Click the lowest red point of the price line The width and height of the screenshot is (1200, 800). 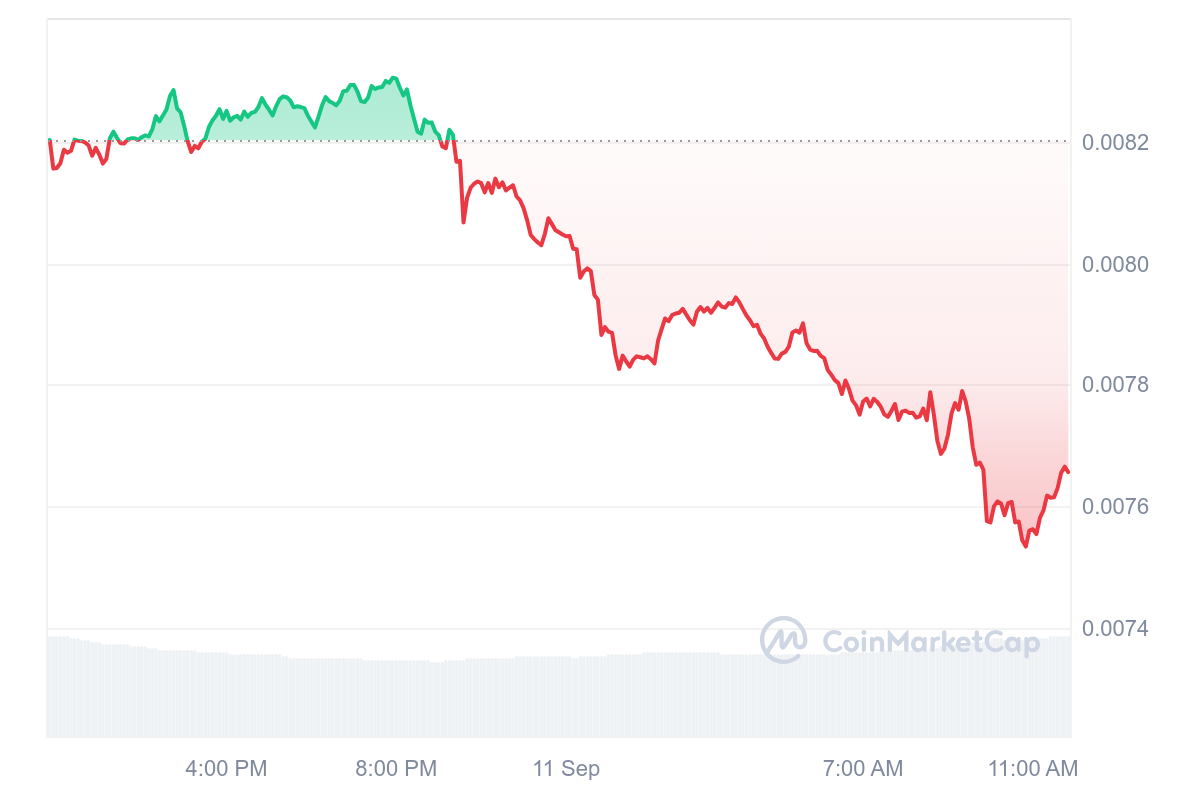[1025, 546]
